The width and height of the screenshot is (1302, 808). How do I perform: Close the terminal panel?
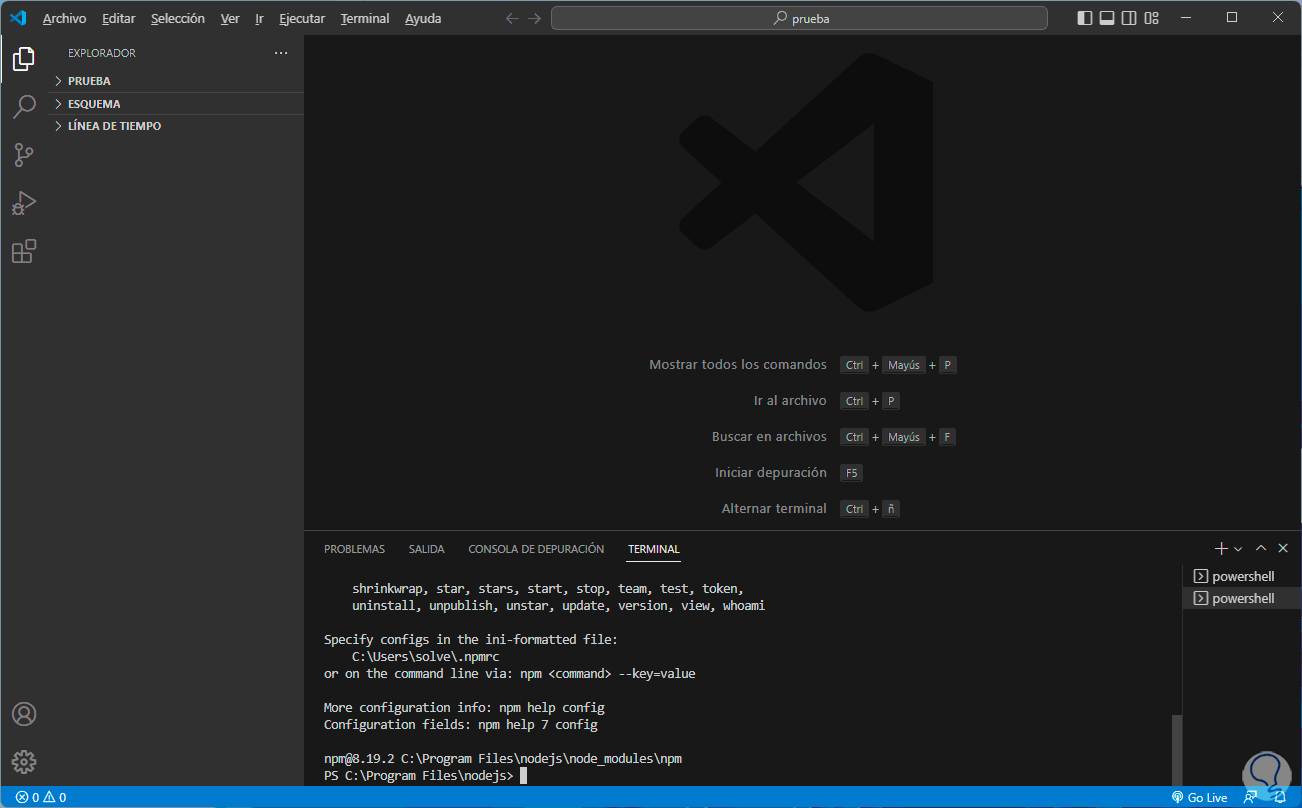(1283, 548)
